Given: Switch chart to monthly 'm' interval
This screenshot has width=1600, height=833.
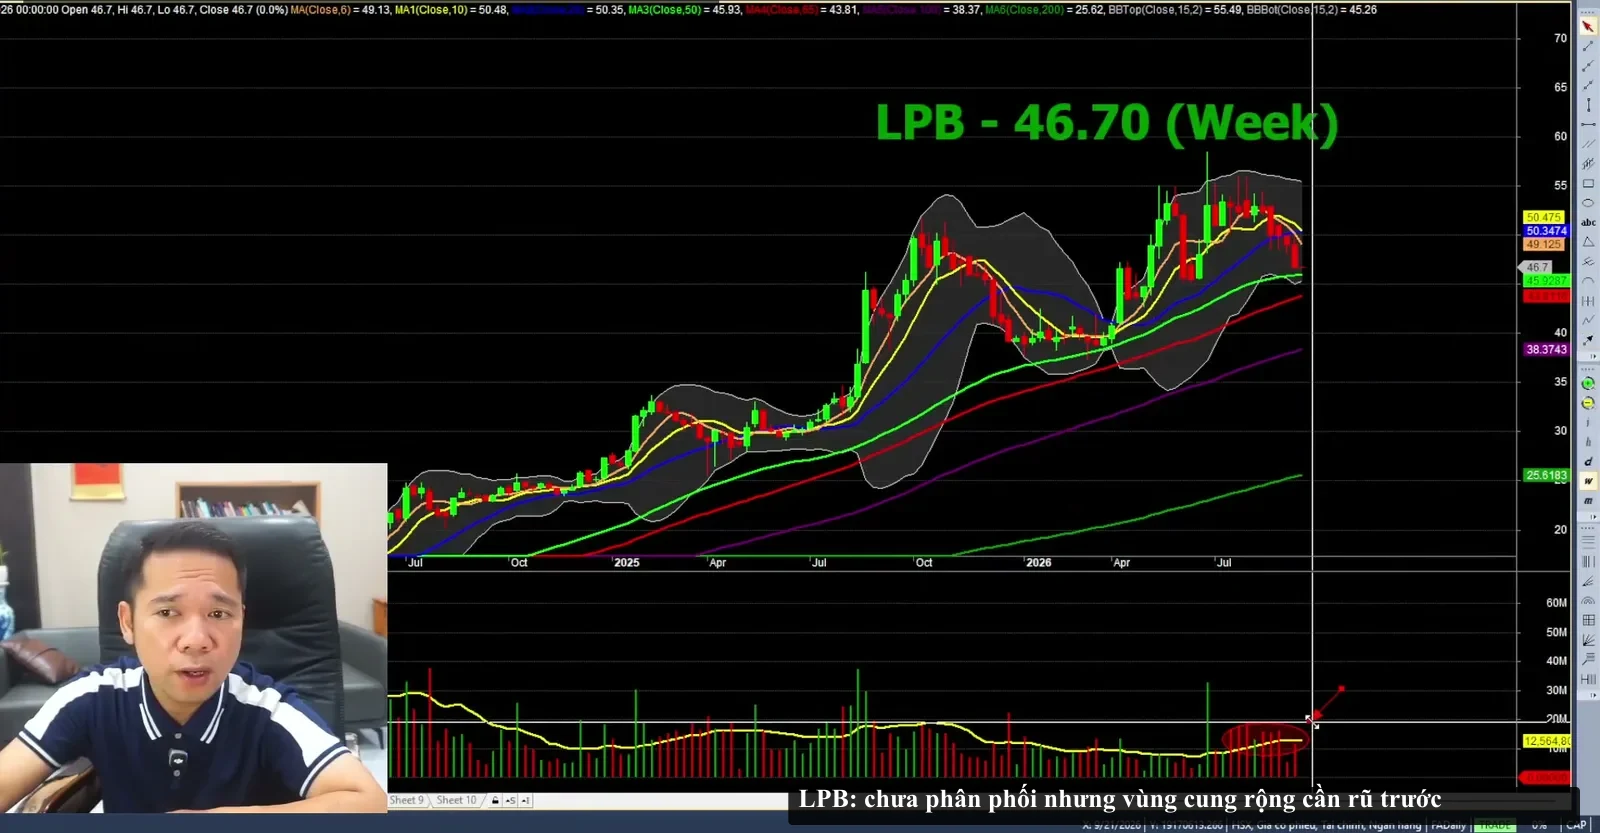Looking at the screenshot, I should click(1588, 501).
